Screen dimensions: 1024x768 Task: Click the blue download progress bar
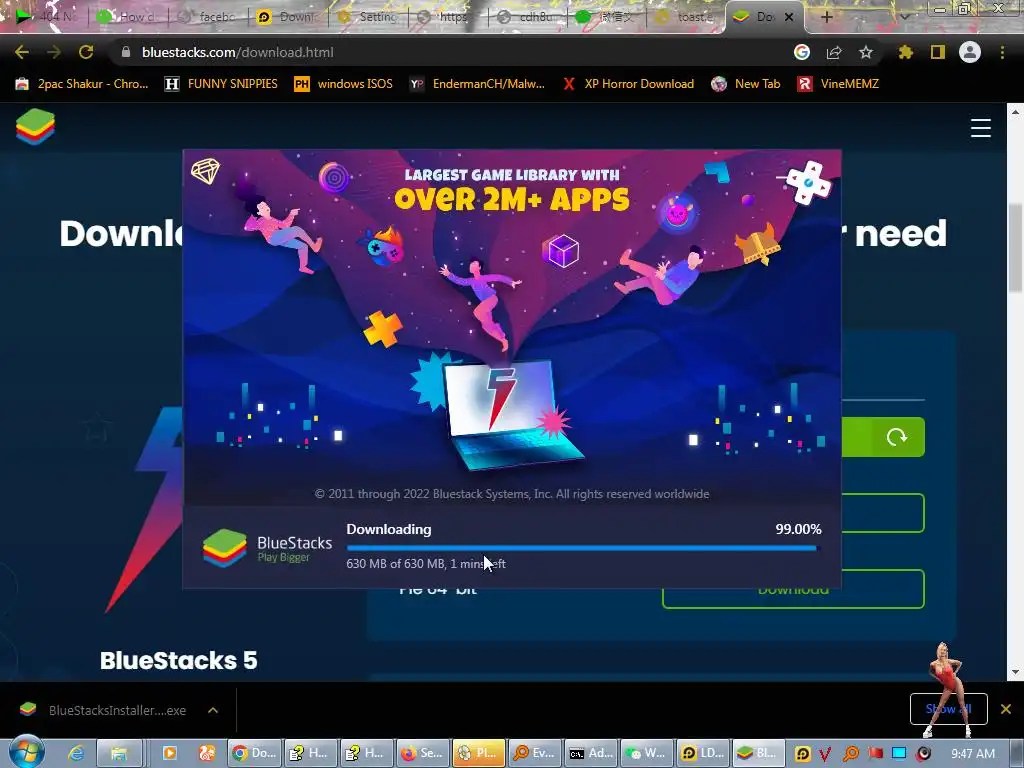pos(582,547)
